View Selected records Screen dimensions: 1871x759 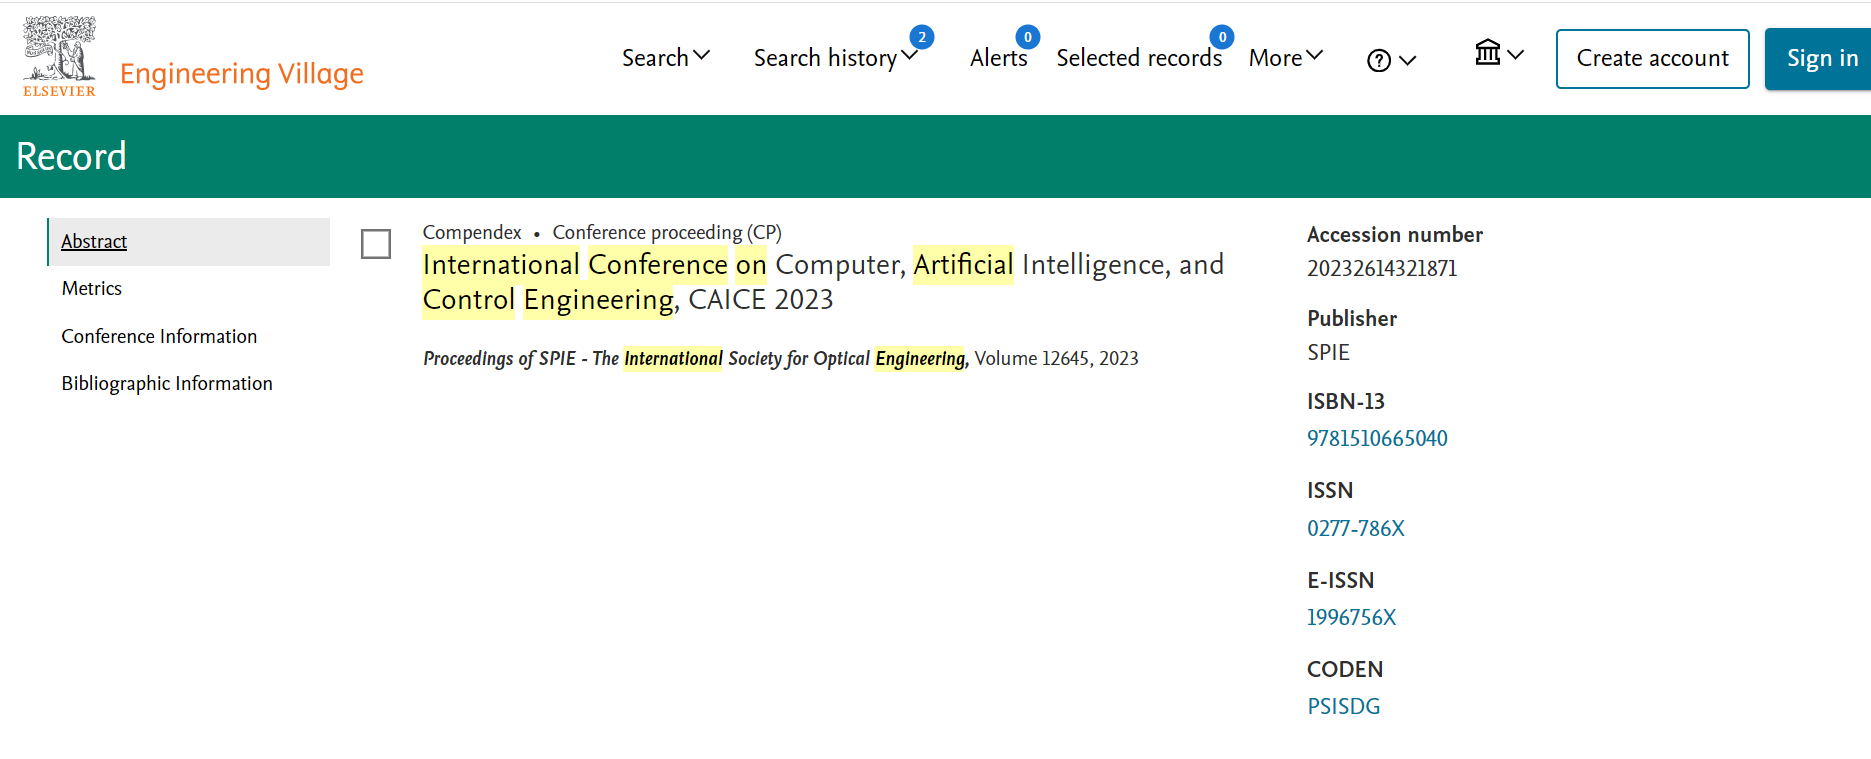[1138, 59]
